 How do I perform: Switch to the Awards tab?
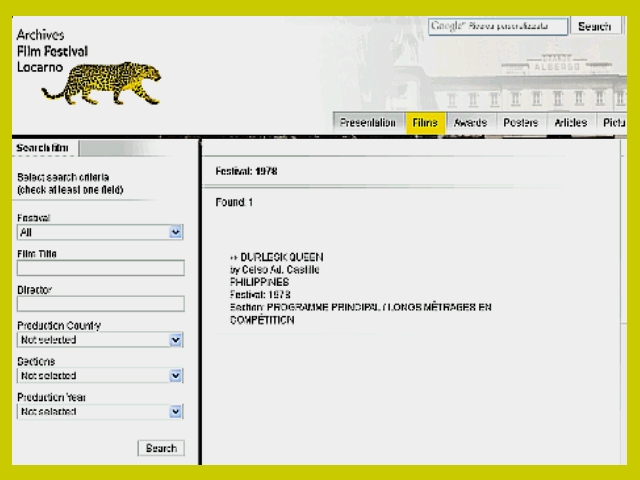pyautogui.click(x=470, y=122)
